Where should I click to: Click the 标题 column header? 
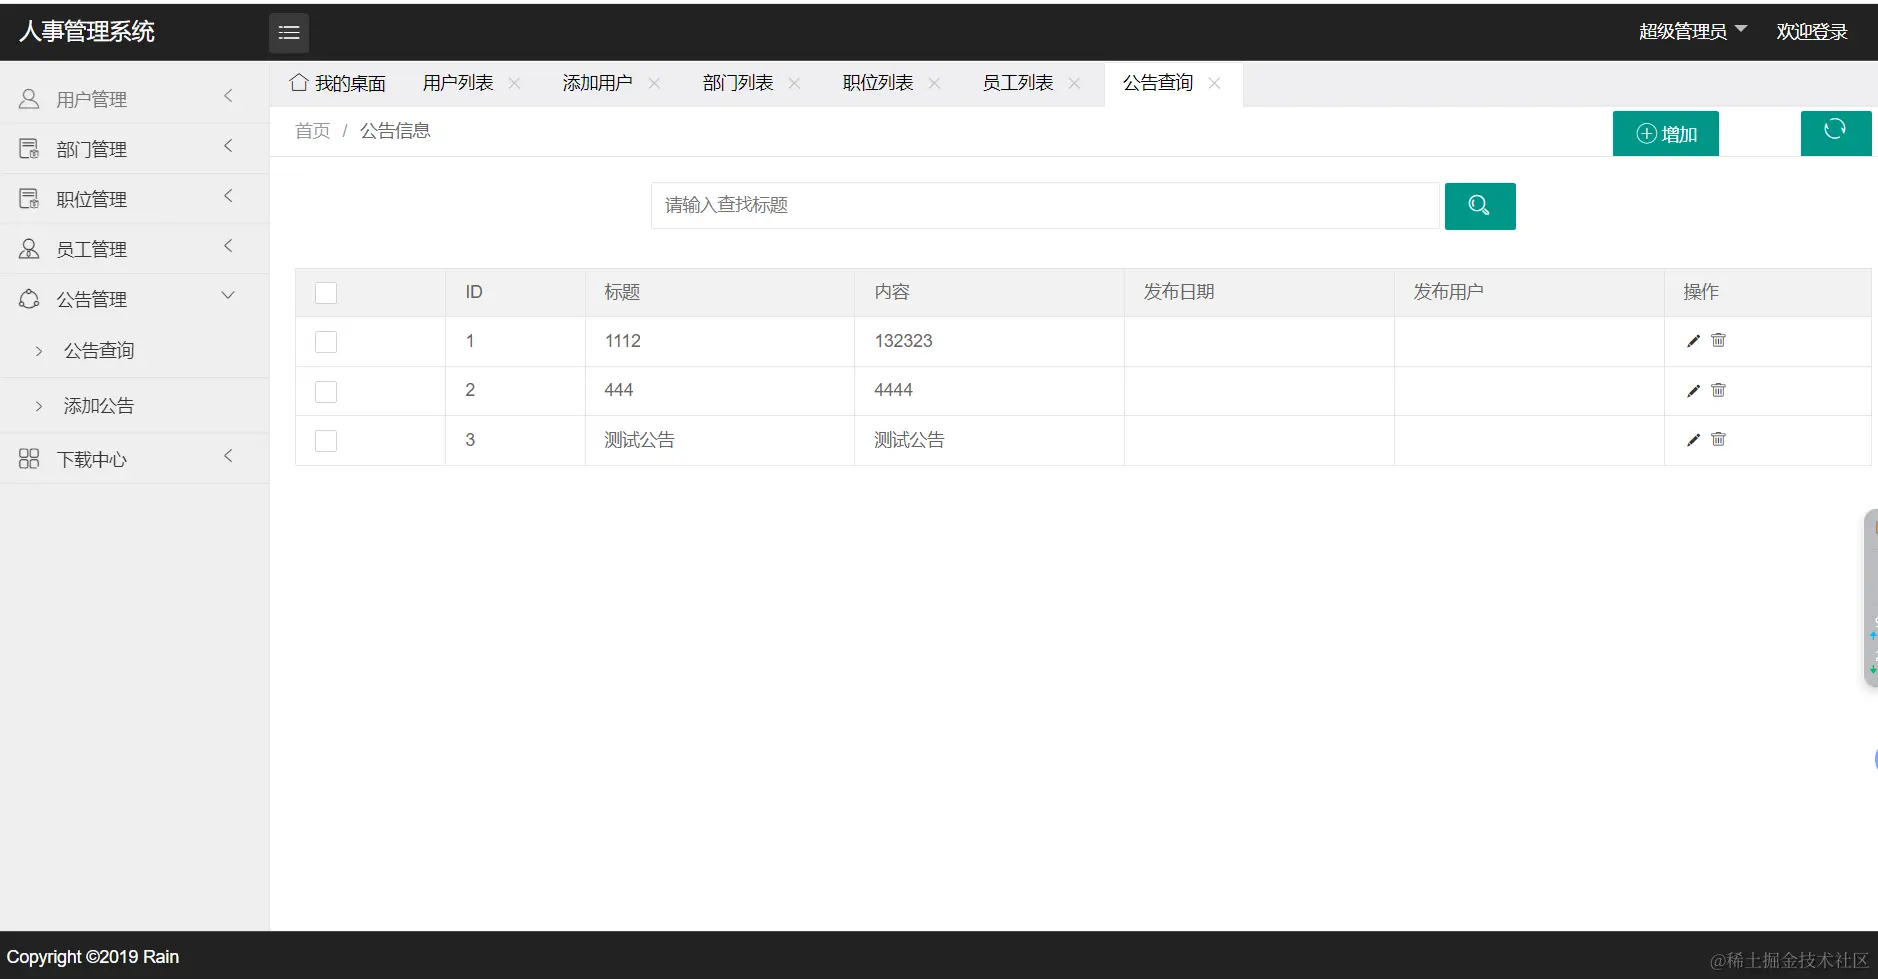click(x=622, y=292)
